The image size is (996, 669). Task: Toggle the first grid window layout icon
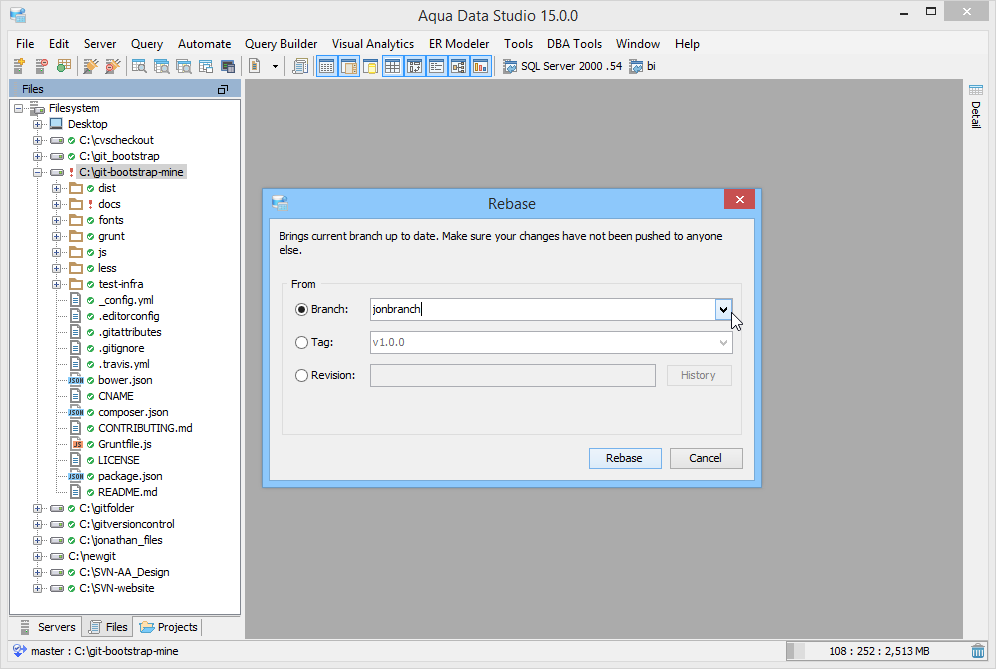[326, 66]
